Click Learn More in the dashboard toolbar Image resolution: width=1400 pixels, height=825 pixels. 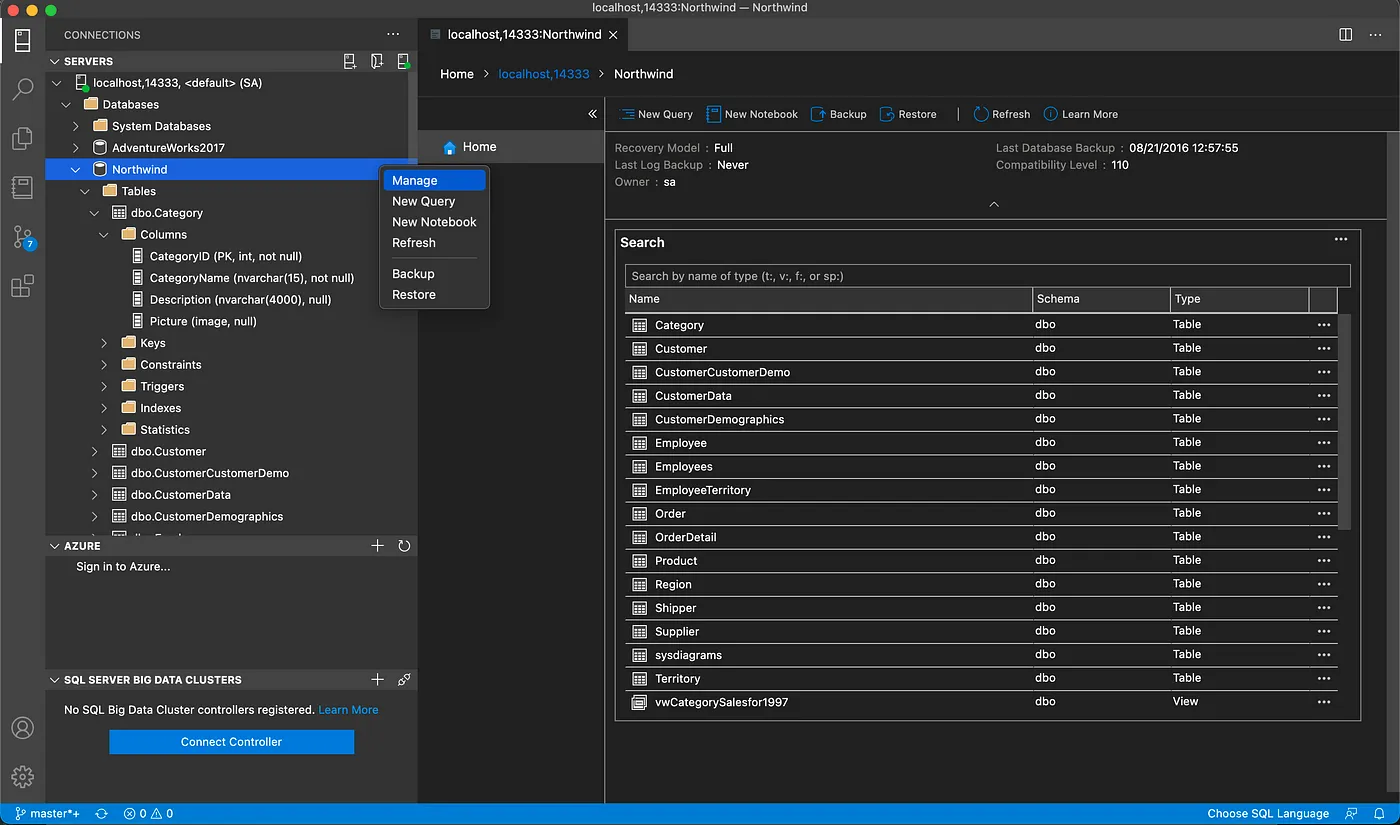coord(1080,114)
